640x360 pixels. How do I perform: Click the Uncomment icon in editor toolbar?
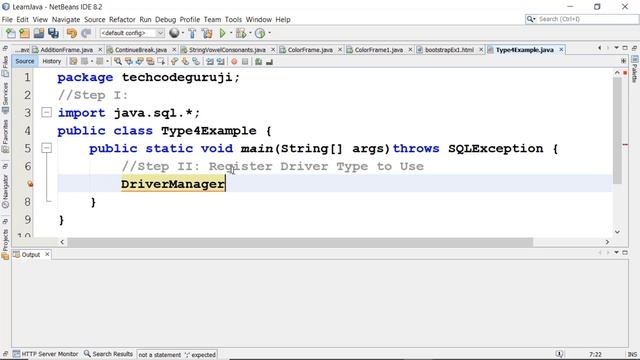pyautogui.click(x=269, y=62)
